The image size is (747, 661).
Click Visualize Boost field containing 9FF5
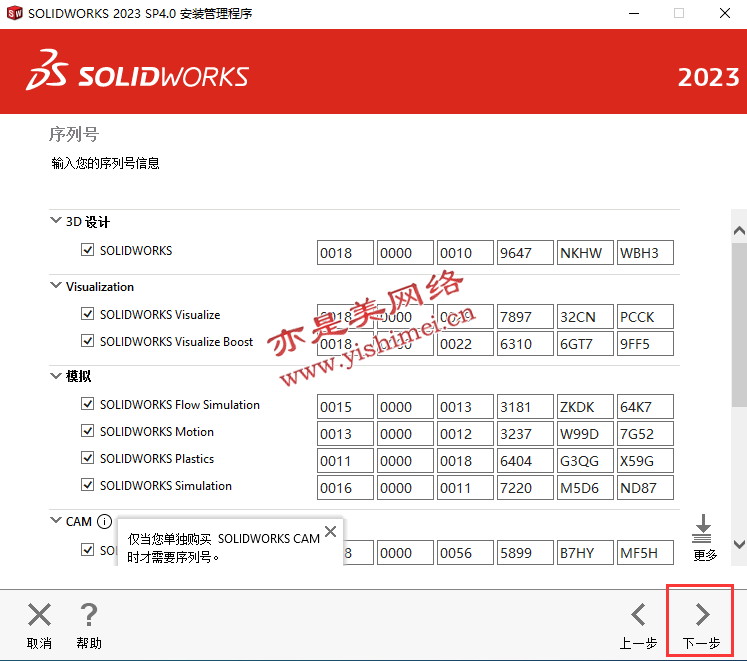645,344
